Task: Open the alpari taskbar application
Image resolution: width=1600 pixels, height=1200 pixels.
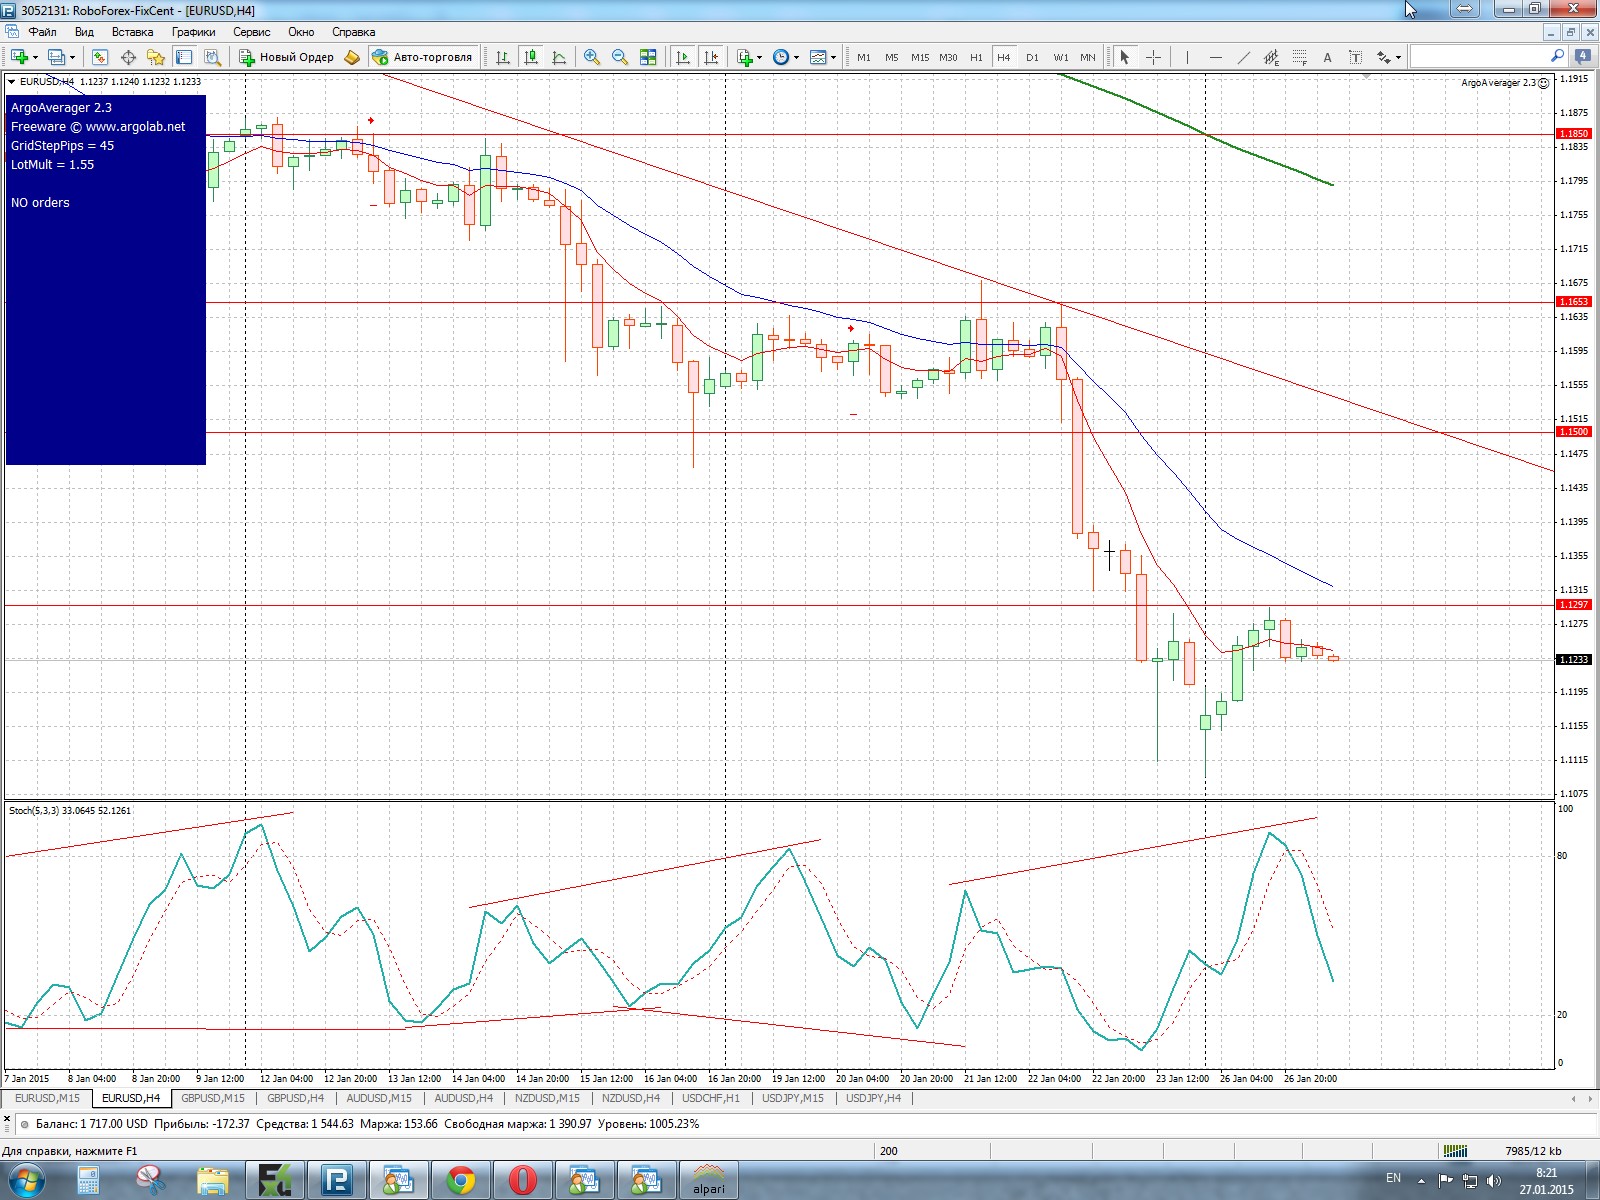Action: [709, 1180]
